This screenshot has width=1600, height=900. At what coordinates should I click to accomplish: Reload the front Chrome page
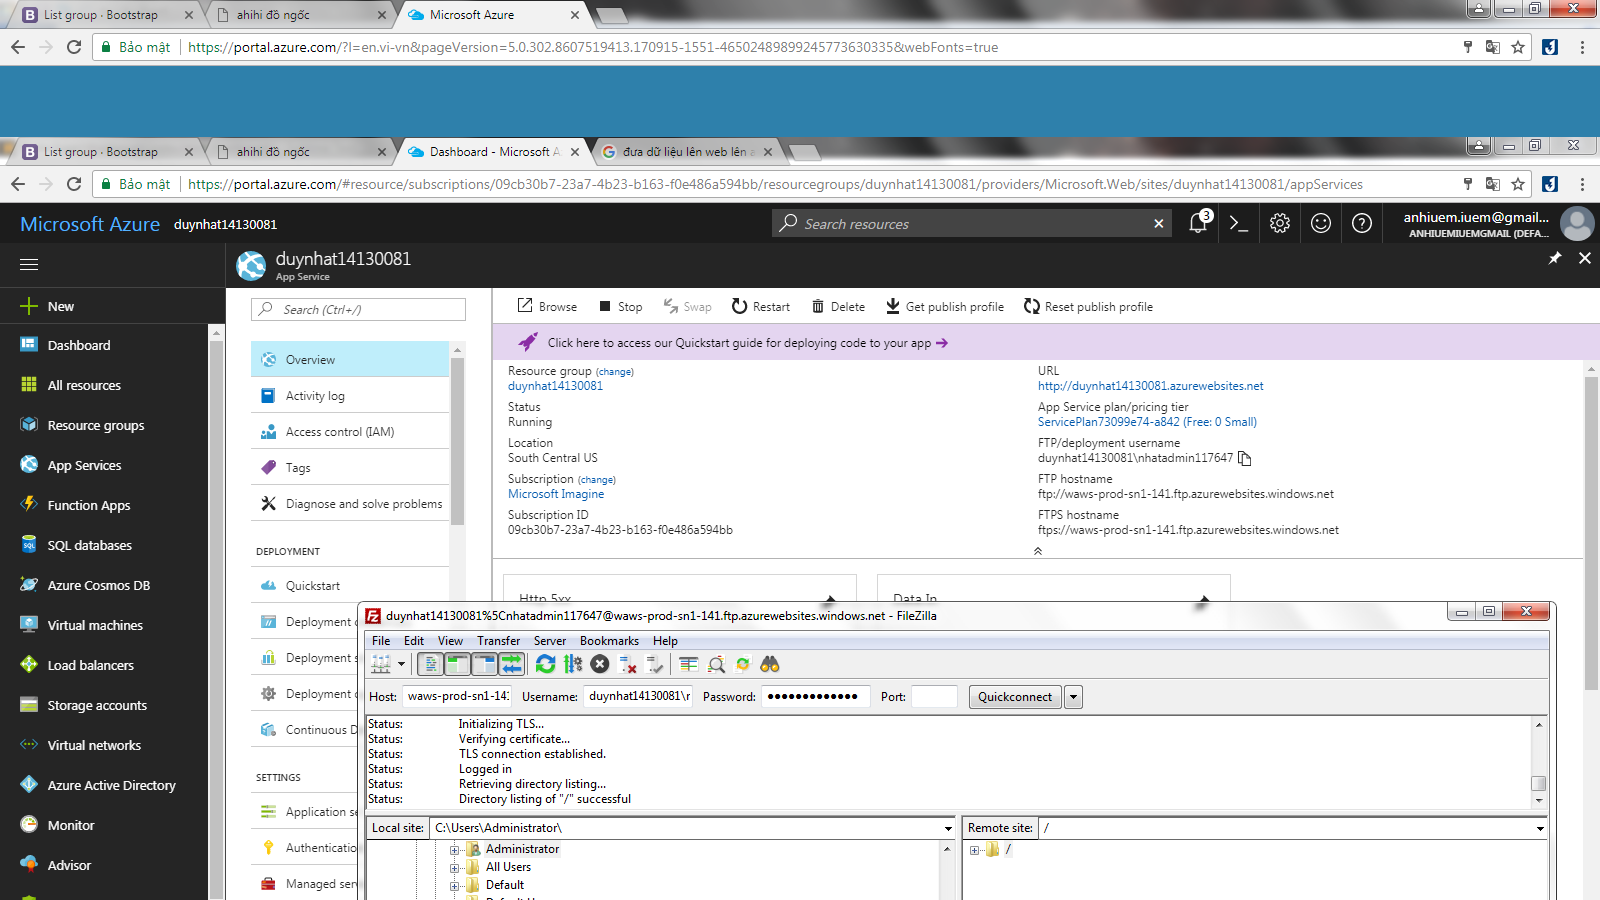tap(74, 184)
